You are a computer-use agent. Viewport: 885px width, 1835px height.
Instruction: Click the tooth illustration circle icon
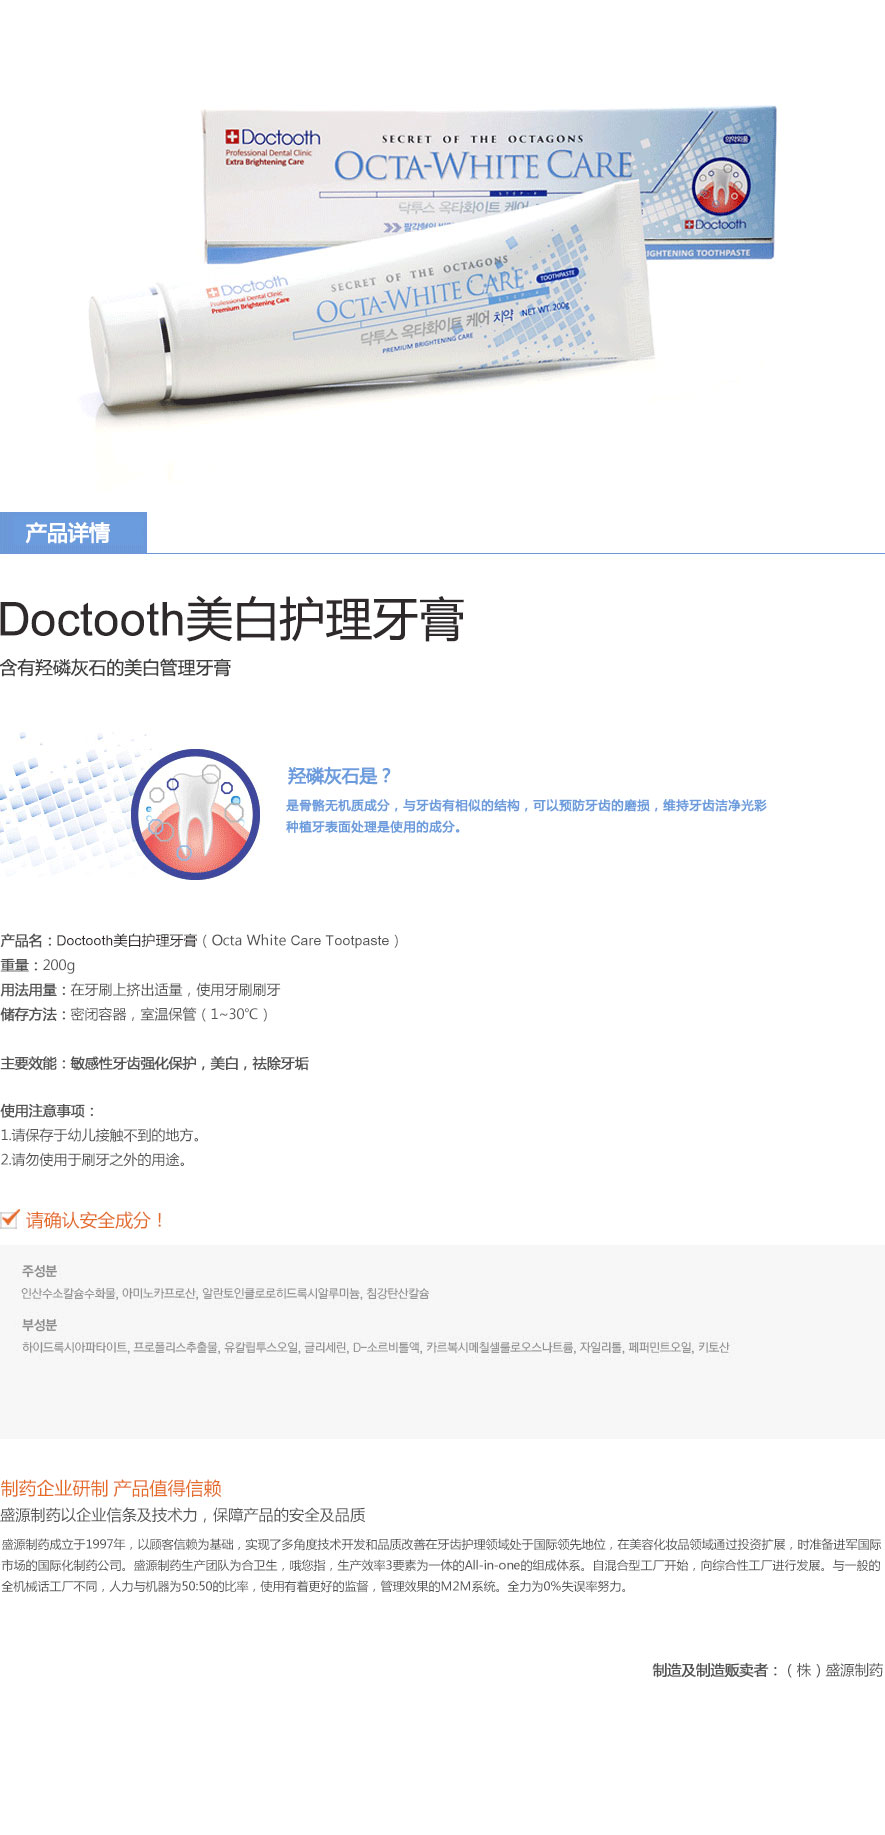(196, 813)
